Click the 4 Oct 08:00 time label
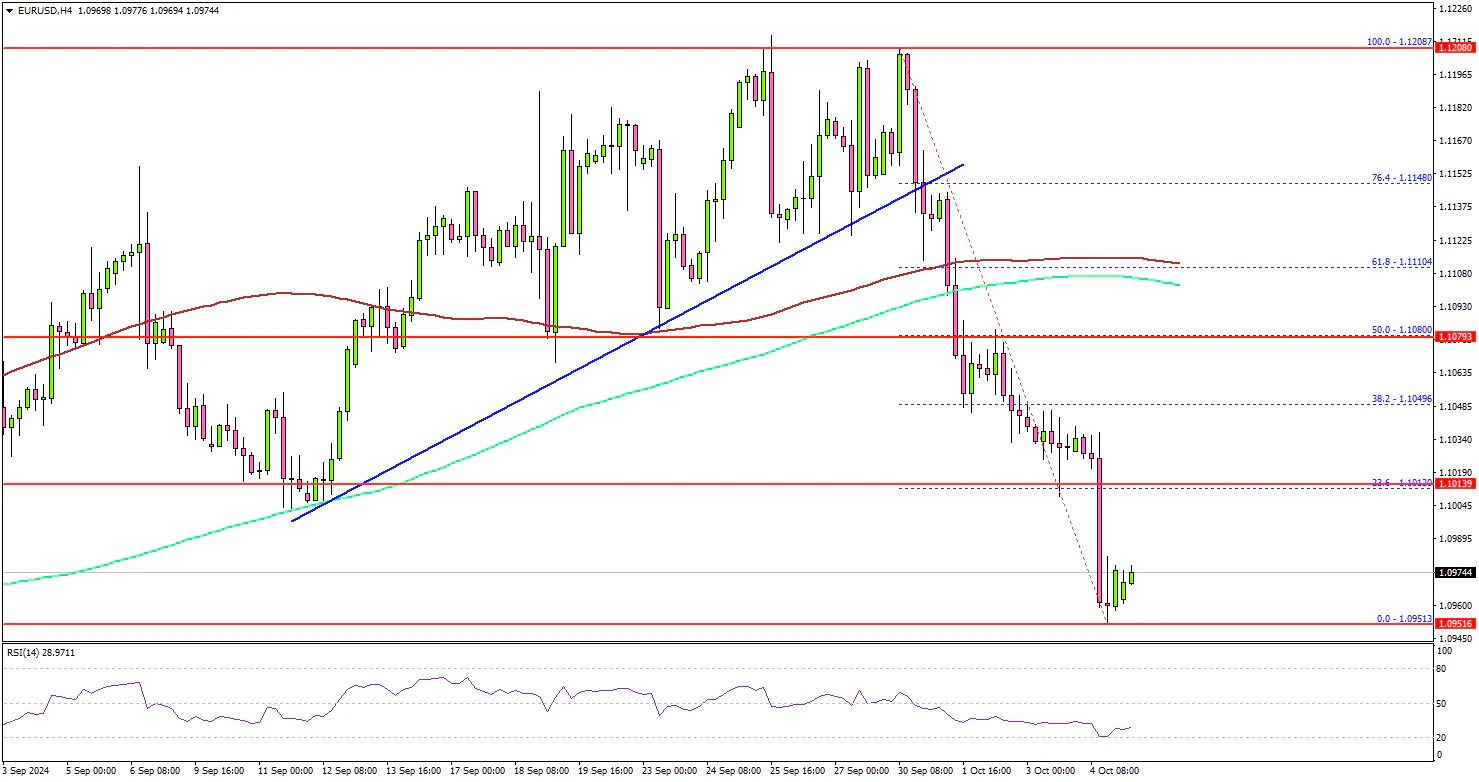The width and height of the screenshot is (1479, 782). [1113, 771]
